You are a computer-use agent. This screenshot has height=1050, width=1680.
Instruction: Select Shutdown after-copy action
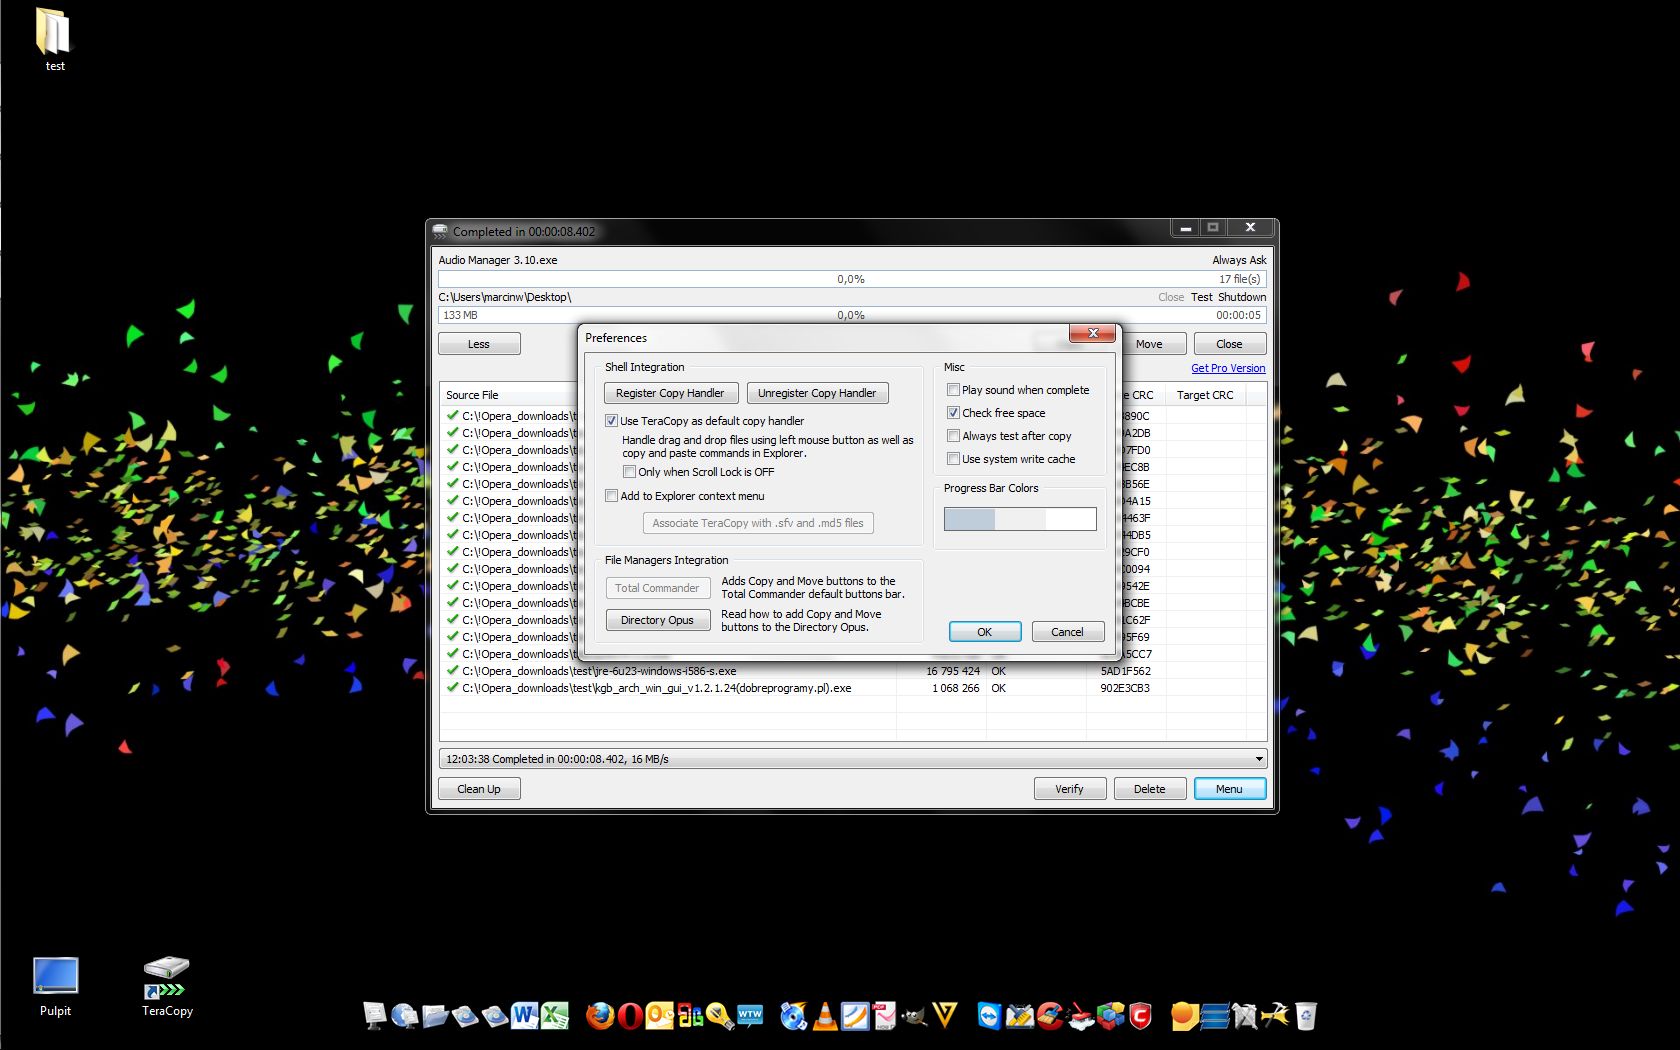(1242, 297)
